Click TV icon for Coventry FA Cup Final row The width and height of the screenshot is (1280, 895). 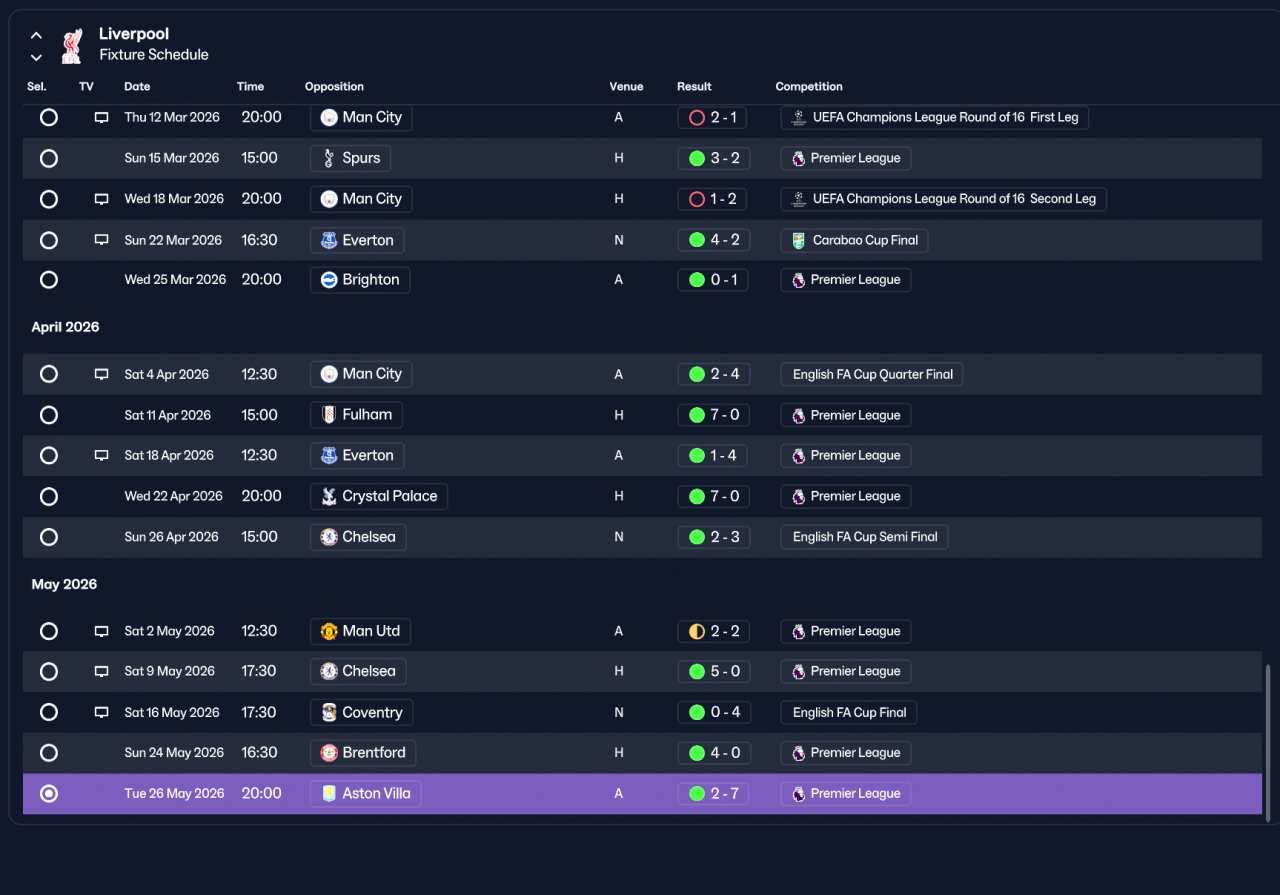click(x=101, y=713)
